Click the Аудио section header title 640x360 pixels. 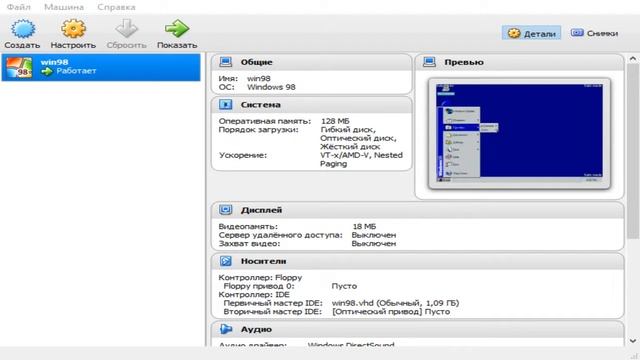click(x=256, y=329)
